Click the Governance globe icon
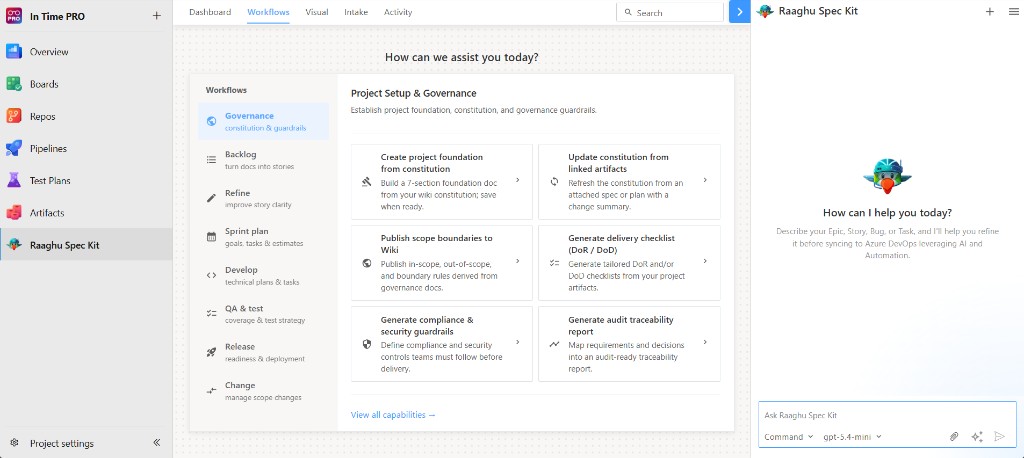 [211, 121]
